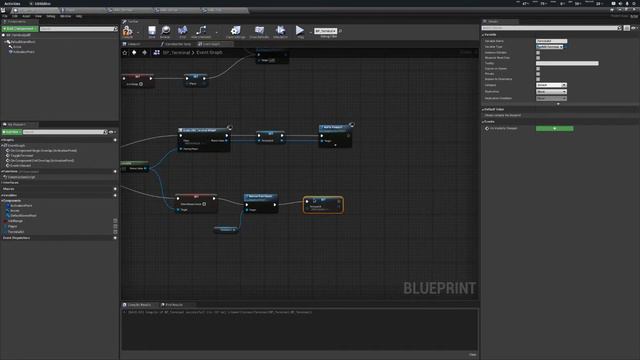Toggle the Expose on Spawn checkbox
The image size is (640, 360).
pyautogui.click(x=538, y=69)
